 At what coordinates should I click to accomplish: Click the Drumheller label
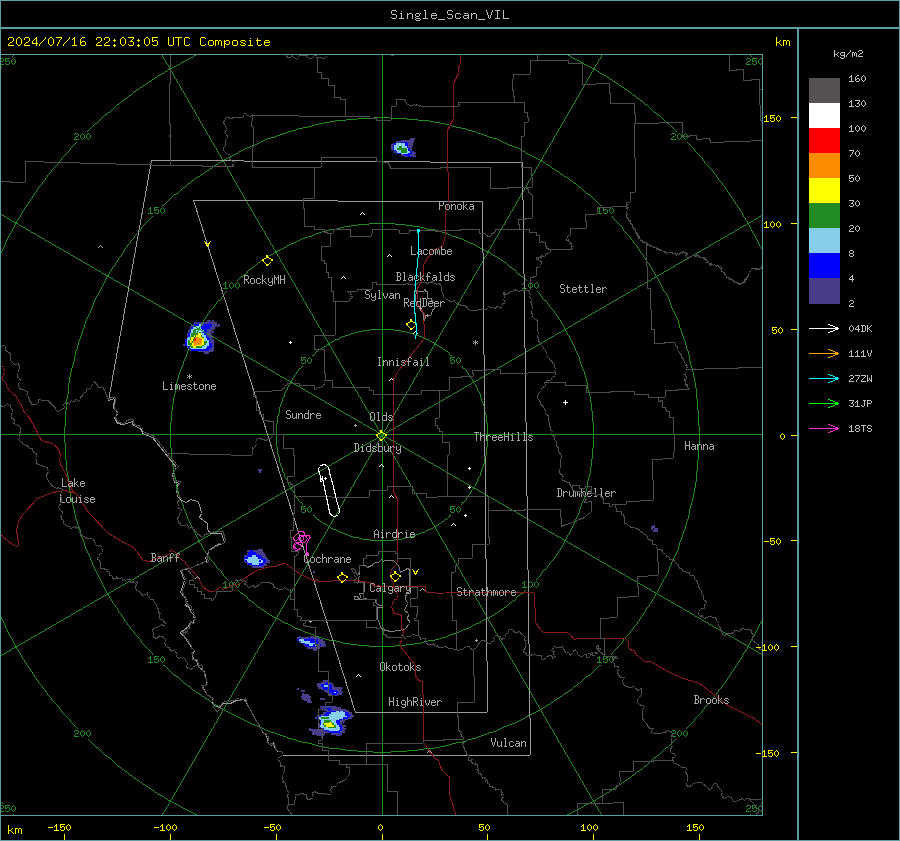[586, 493]
